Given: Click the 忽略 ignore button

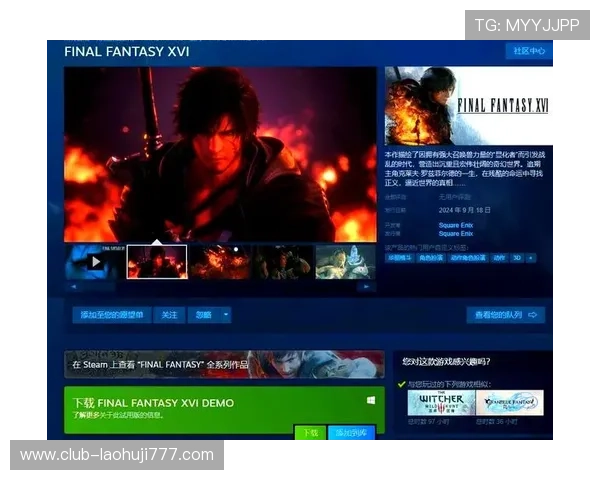Looking at the screenshot, I should pos(203,315).
